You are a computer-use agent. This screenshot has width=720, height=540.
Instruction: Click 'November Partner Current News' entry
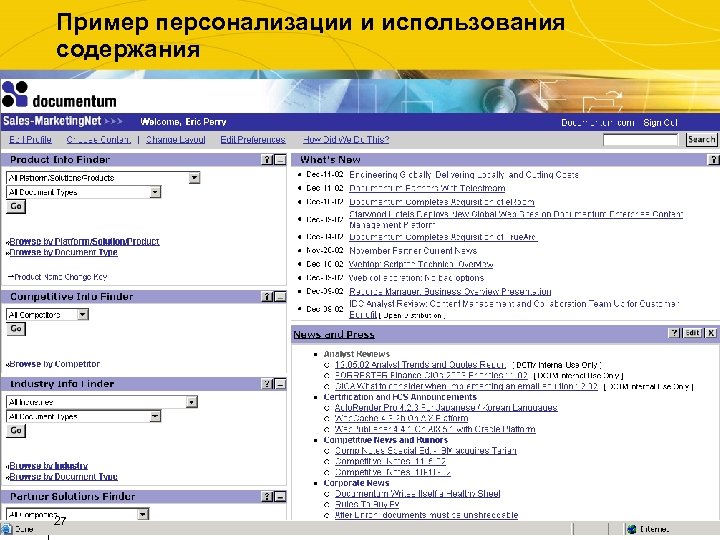(x=413, y=251)
